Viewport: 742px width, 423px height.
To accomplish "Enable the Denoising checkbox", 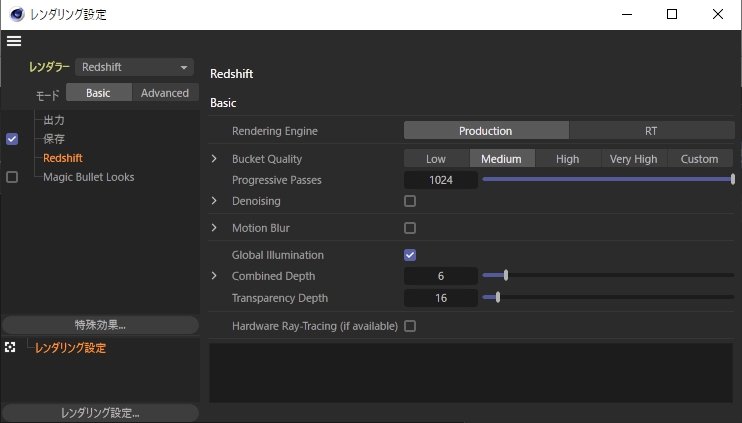I will (x=410, y=201).
